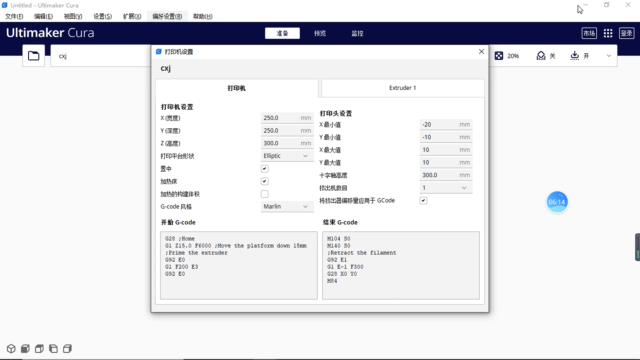Select the front view cube icon
Viewport: 640px width, 360px height.
pyautogui.click(x=25, y=349)
